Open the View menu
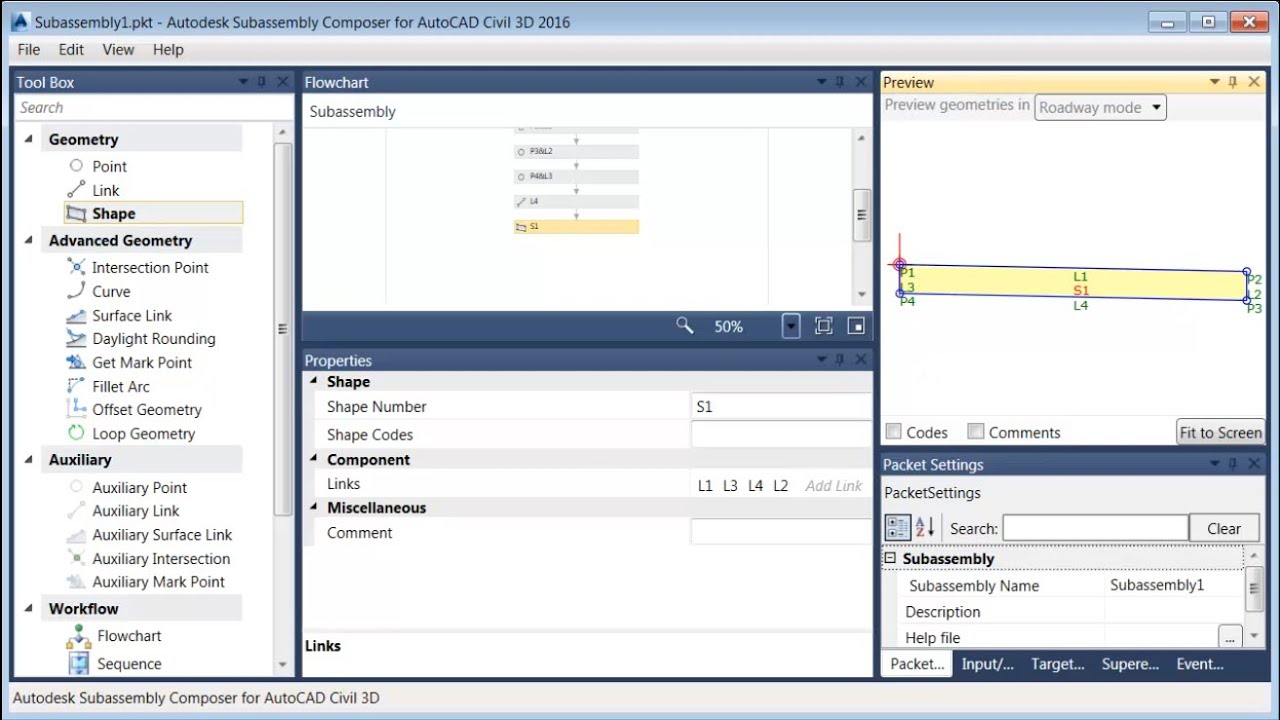 (118, 49)
